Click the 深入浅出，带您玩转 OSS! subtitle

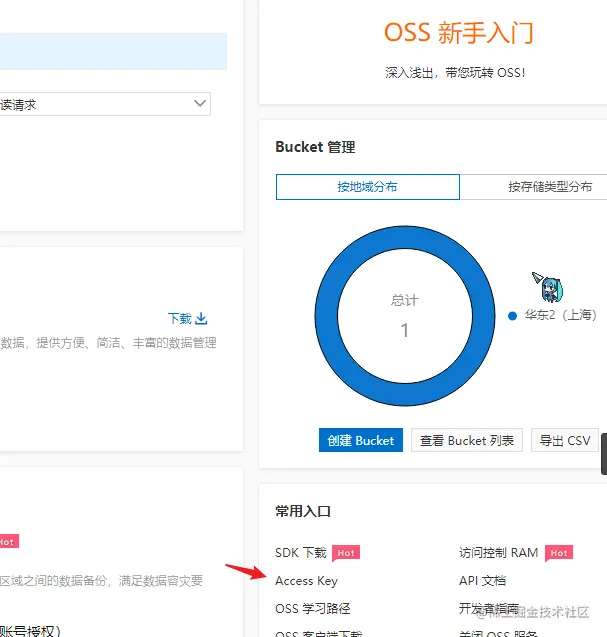pyautogui.click(x=455, y=73)
